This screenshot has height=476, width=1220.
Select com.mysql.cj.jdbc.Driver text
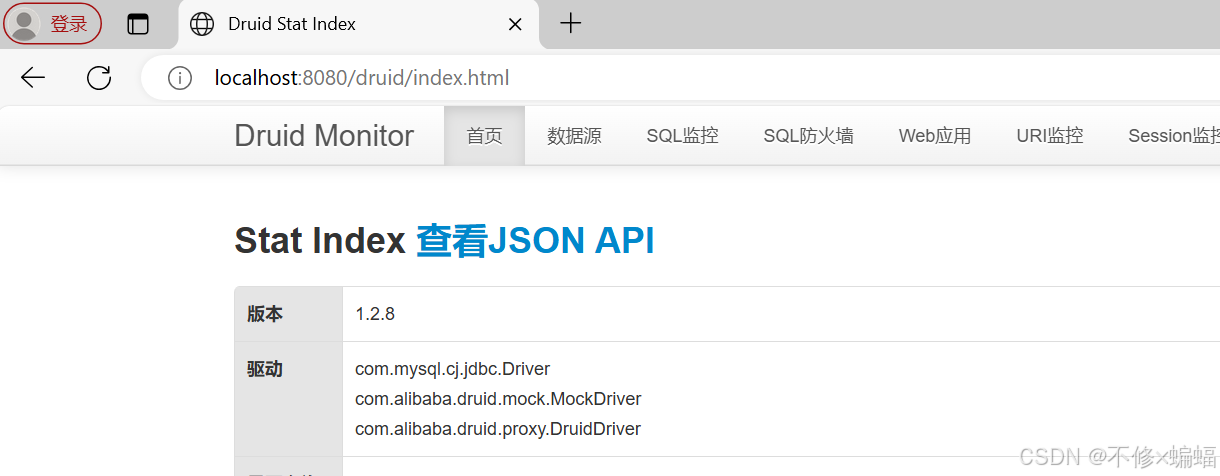452,369
